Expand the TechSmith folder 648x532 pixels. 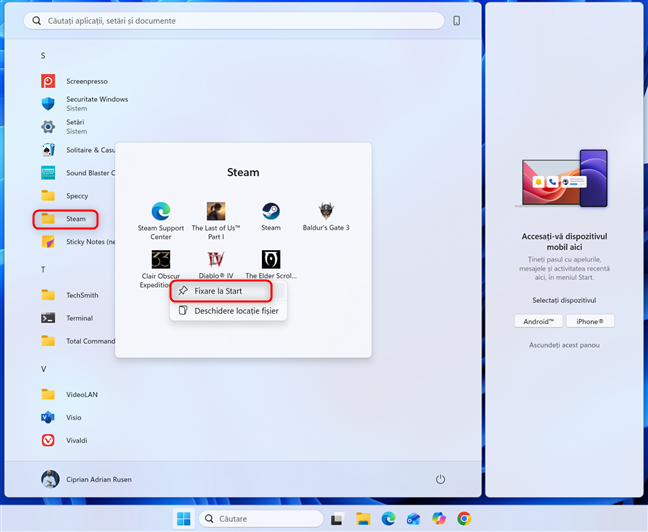click(x=82, y=295)
